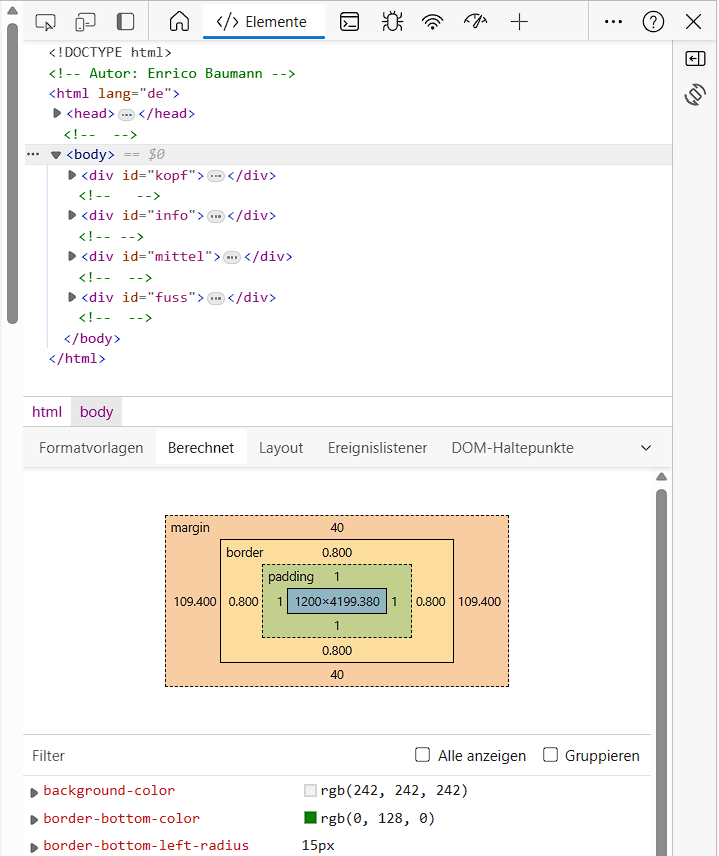Click into the Filter input field
Image resolution: width=719 pixels, height=856 pixels.
pos(200,756)
